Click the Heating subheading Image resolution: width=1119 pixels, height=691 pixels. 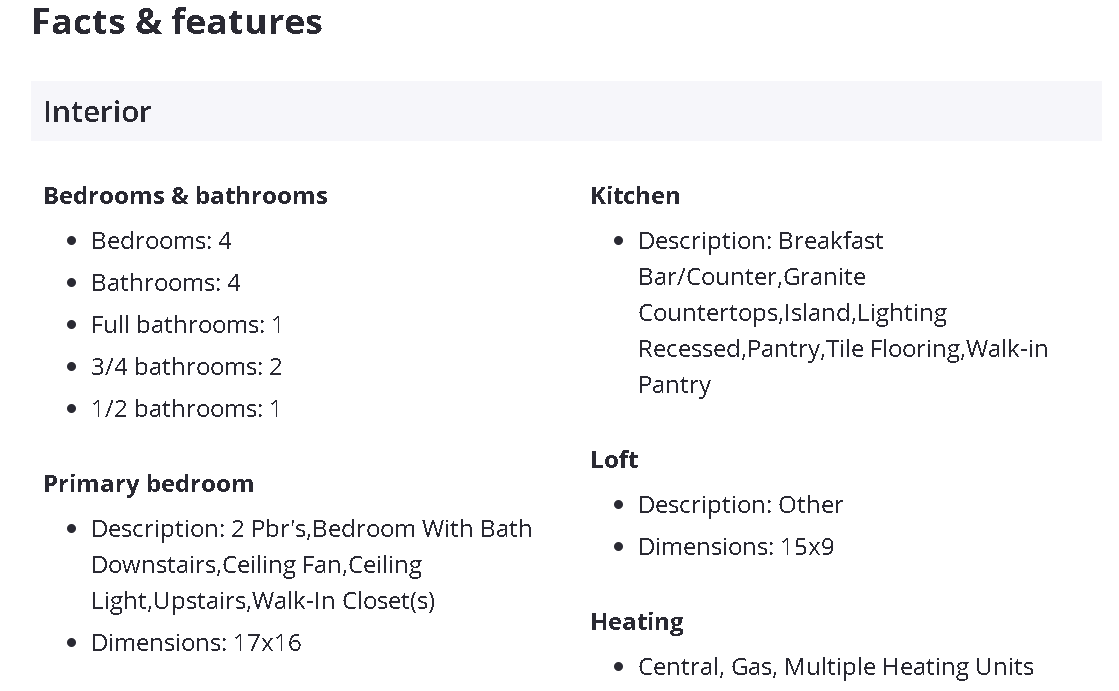(x=637, y=622)
